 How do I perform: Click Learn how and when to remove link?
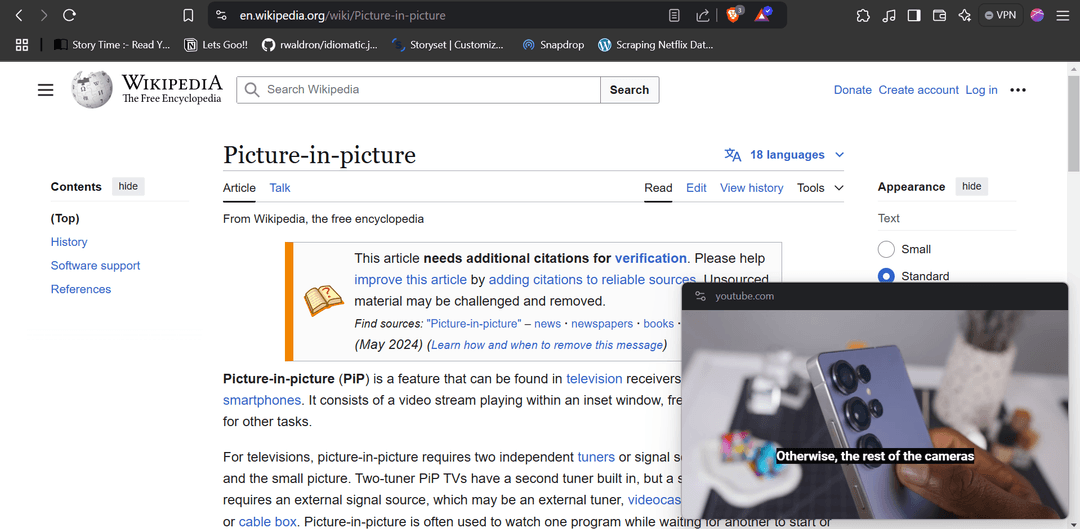547,344
